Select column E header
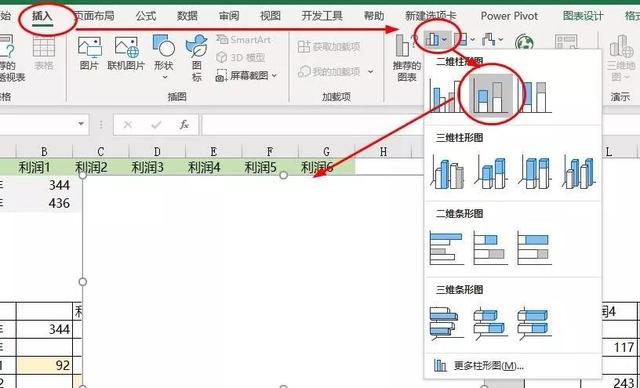Viewport: 640px width, 388px height. coord(213,152)
